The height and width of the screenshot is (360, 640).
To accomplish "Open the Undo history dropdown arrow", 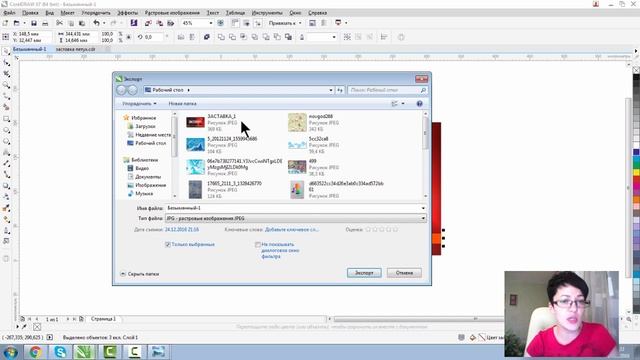I will tap(104, 23).
